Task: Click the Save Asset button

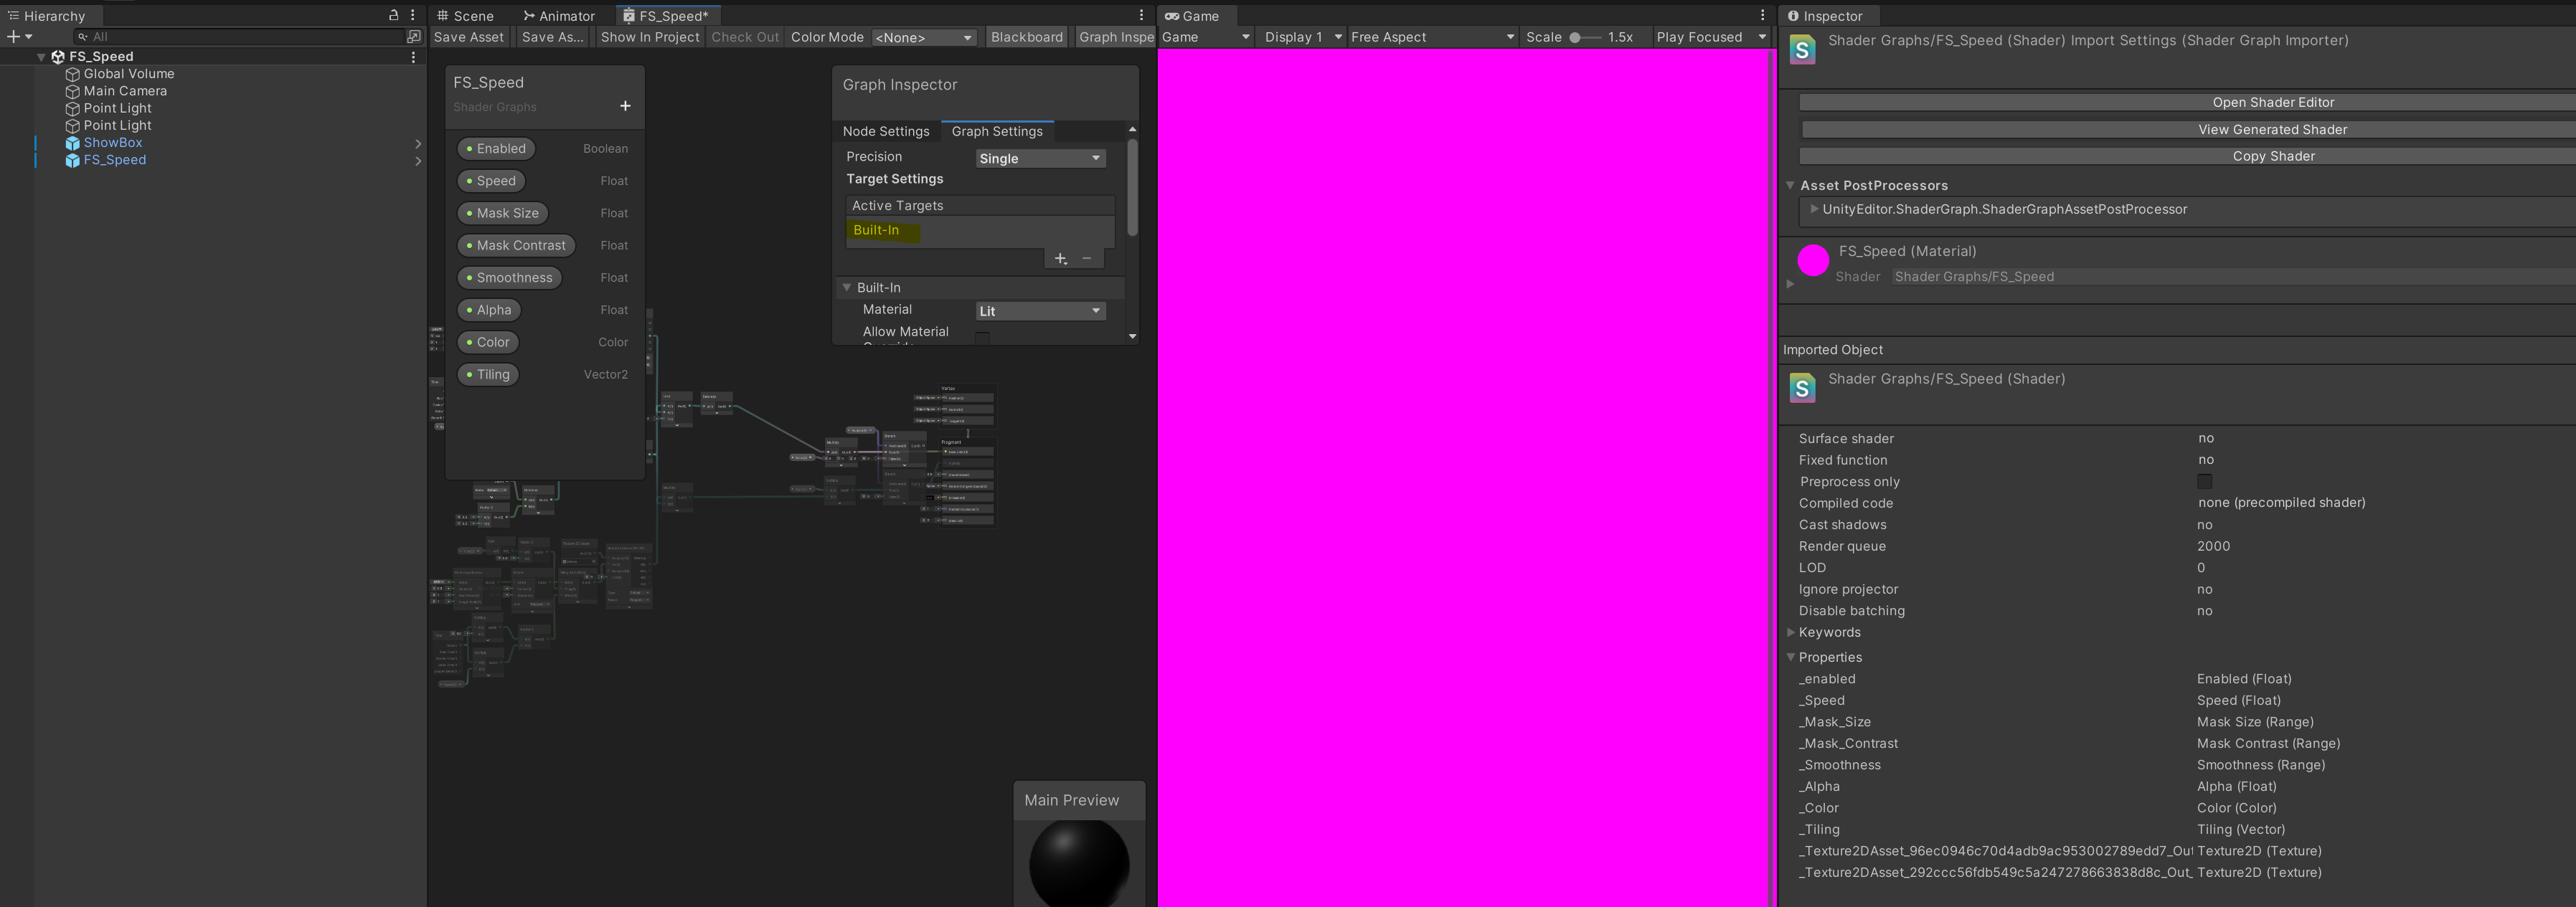Action: pyautogui.click(x=469, y=37)
